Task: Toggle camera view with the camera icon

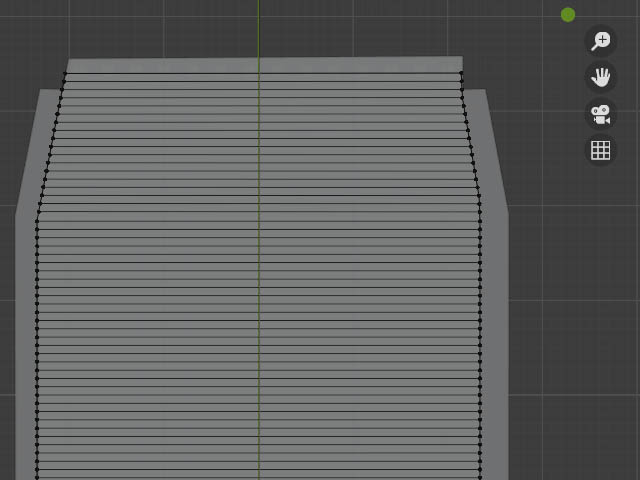Action: pos(600,114)
